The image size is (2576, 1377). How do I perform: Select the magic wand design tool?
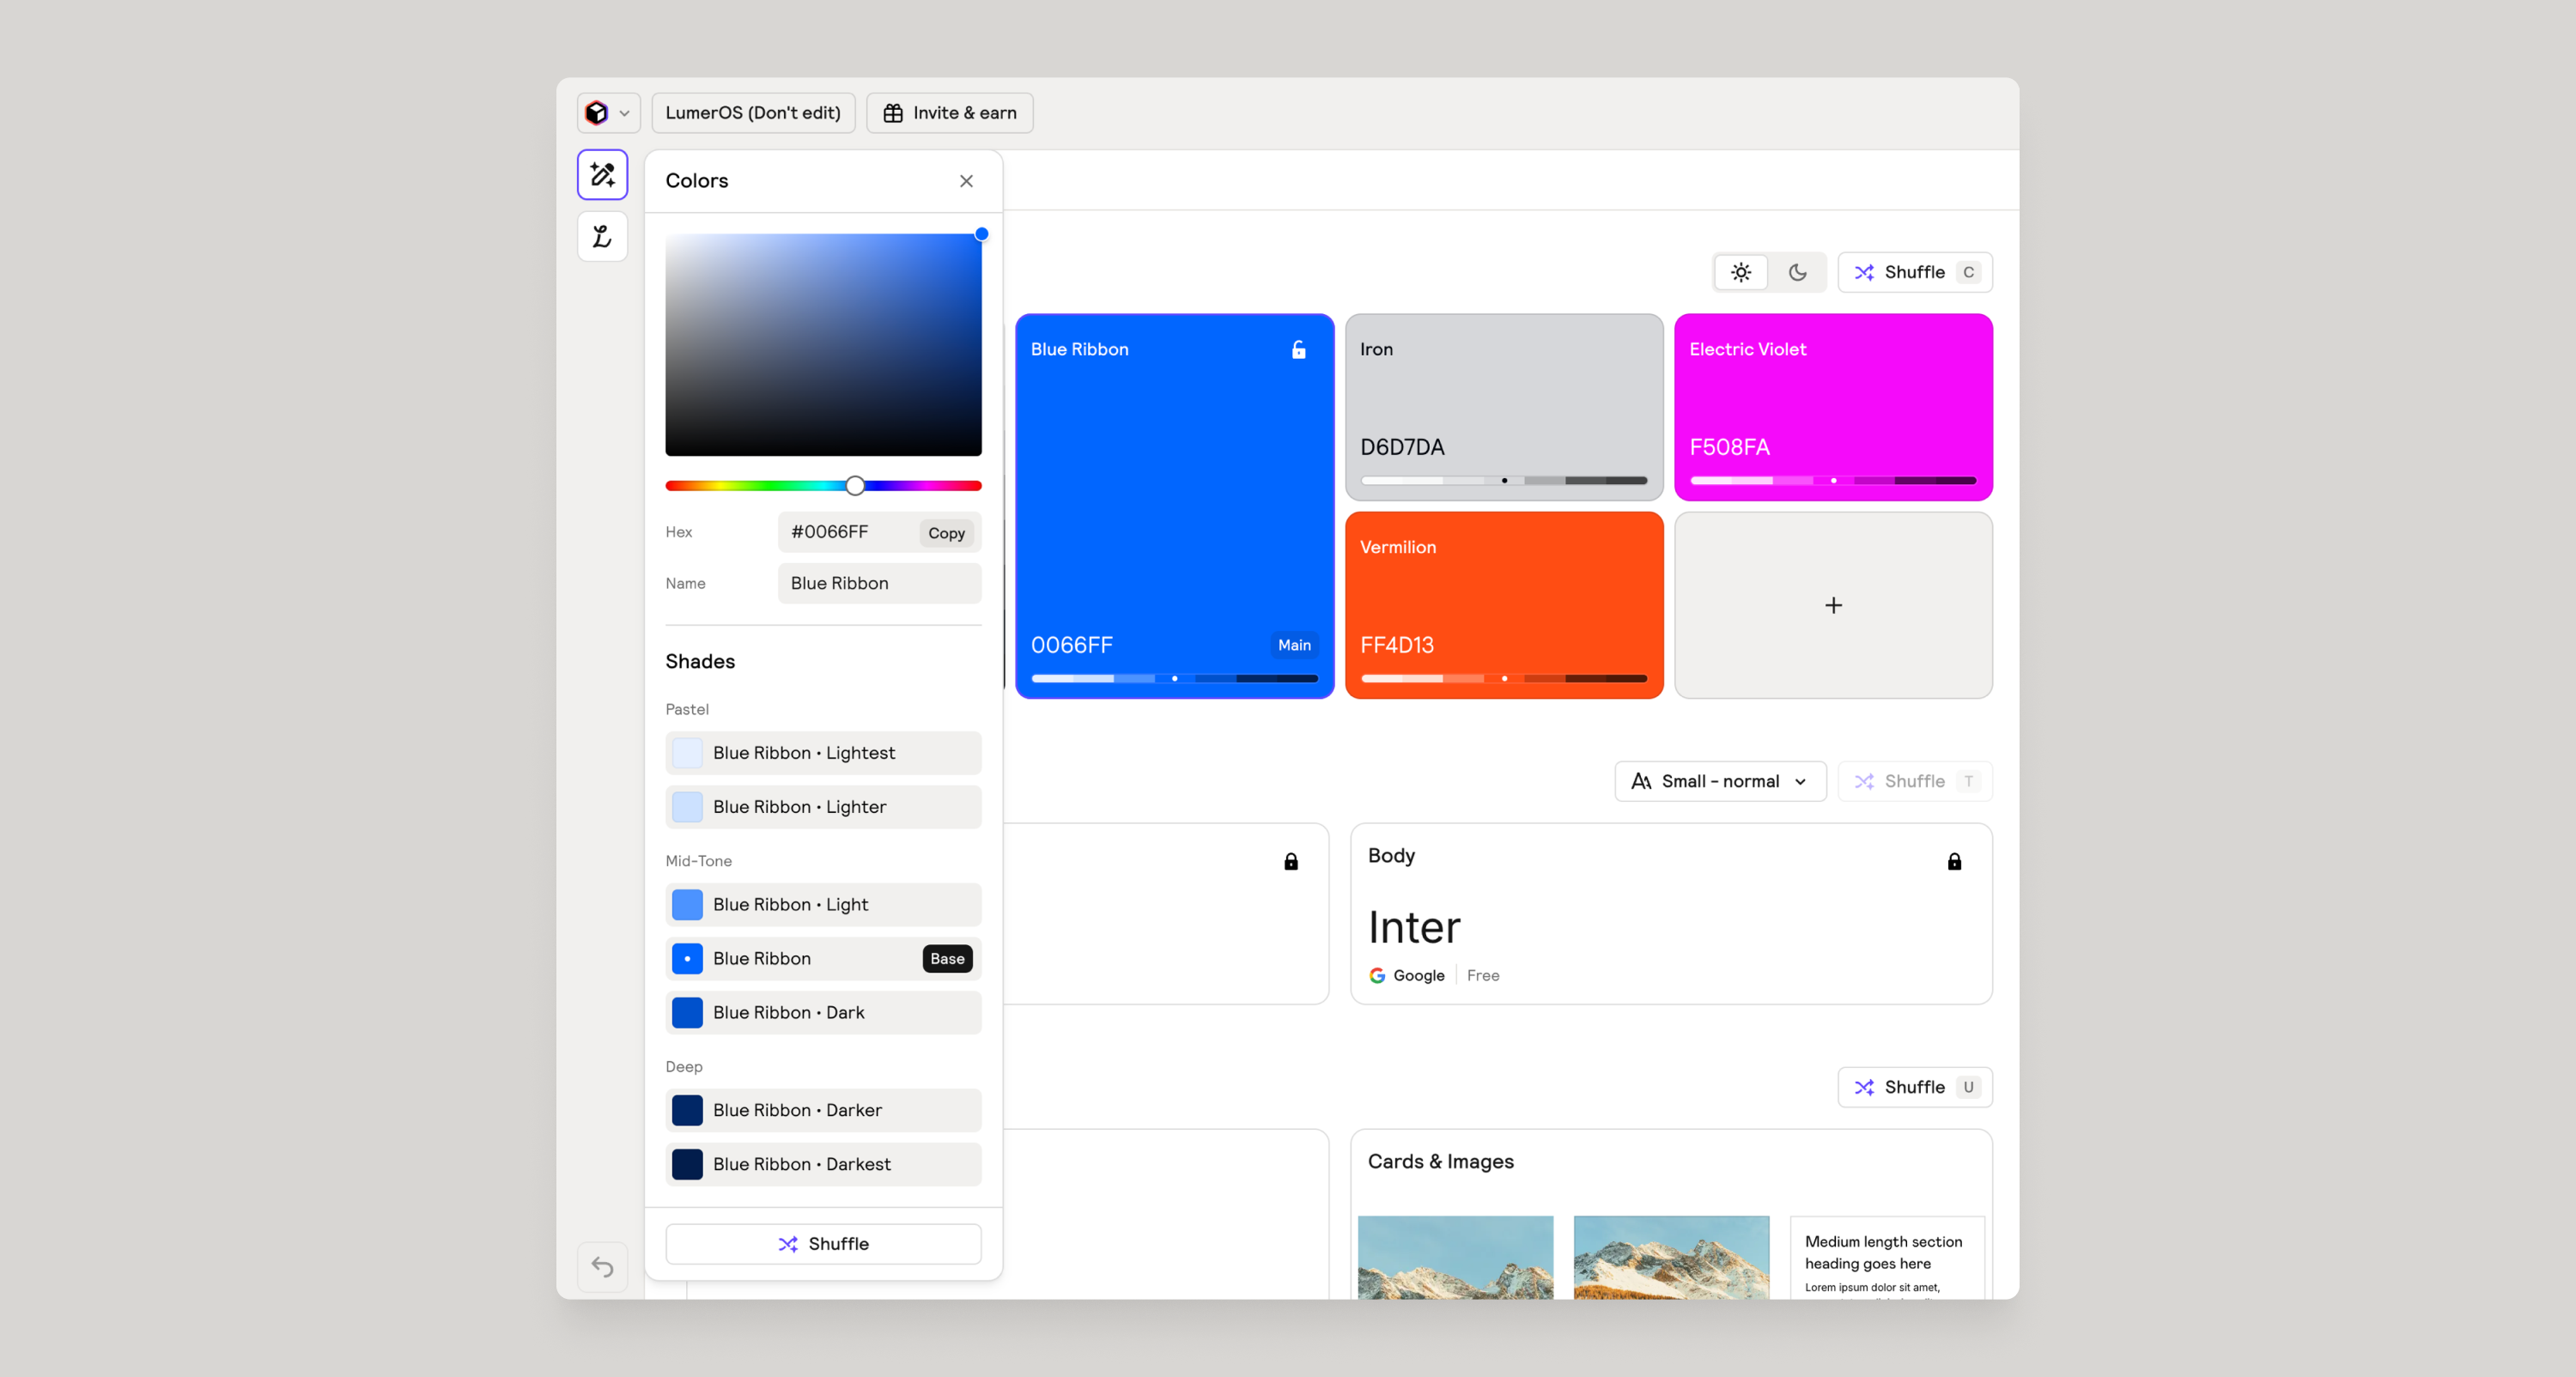602,175
